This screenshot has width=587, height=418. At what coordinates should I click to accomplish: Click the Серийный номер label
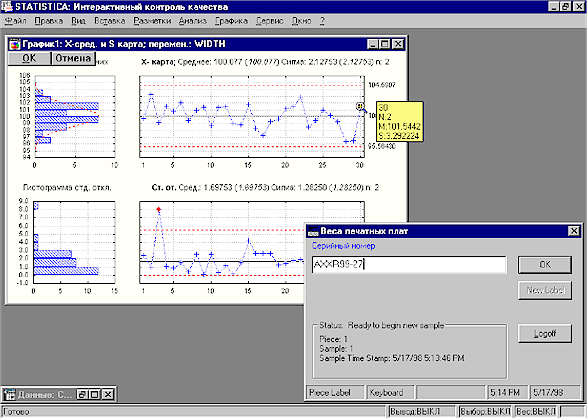[x=343, y=246]
